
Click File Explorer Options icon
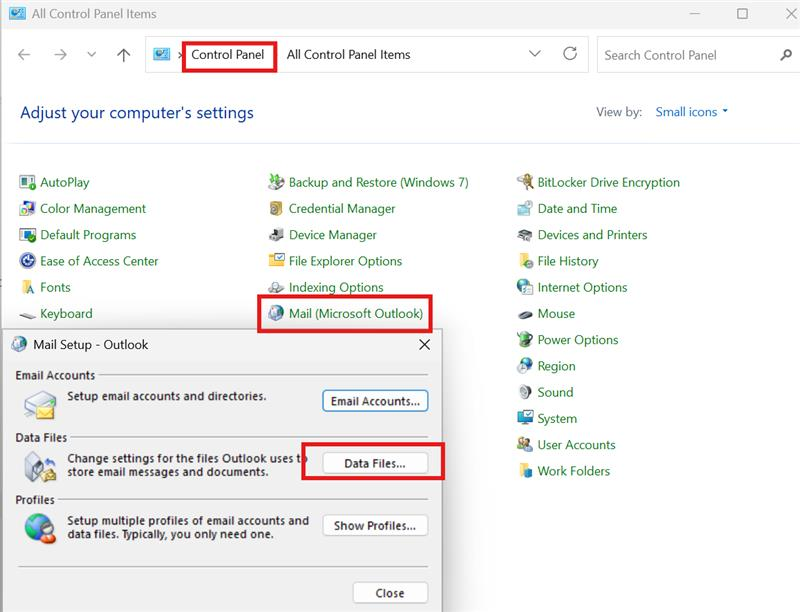tap(276, 261)
